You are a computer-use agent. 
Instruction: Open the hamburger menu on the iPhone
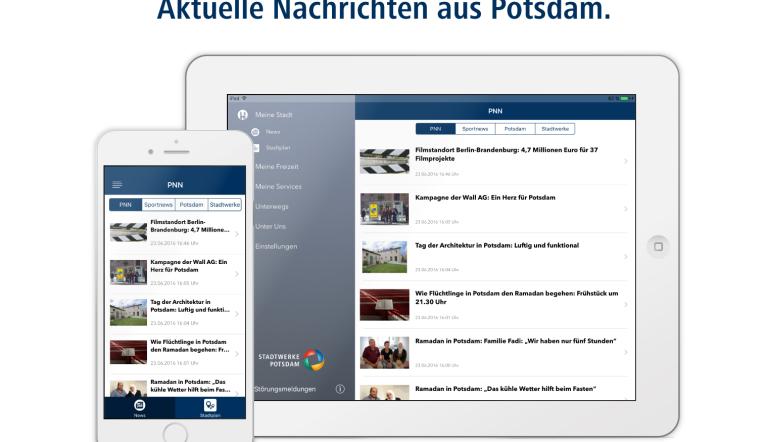[x=117, y=184]
